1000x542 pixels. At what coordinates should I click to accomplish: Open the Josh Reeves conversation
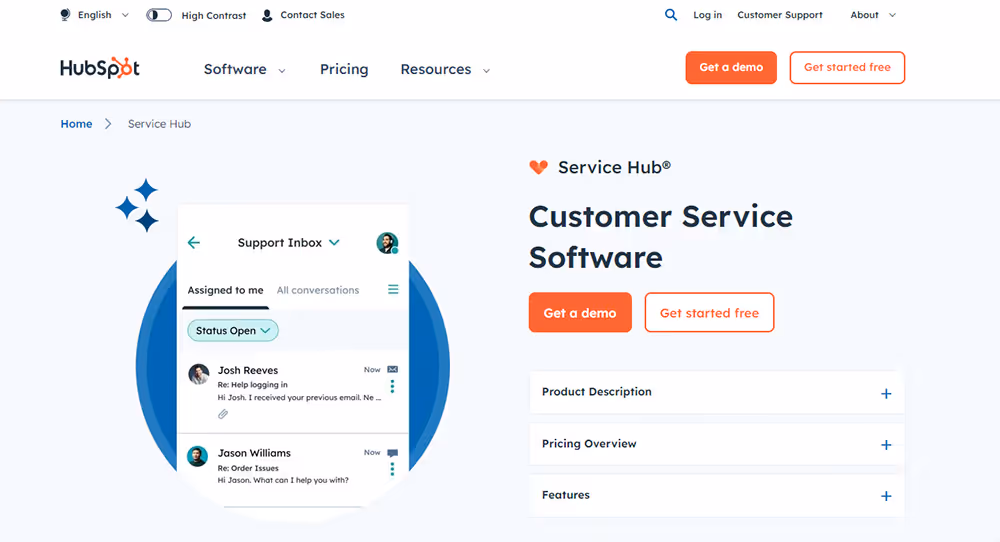point(293,392)
